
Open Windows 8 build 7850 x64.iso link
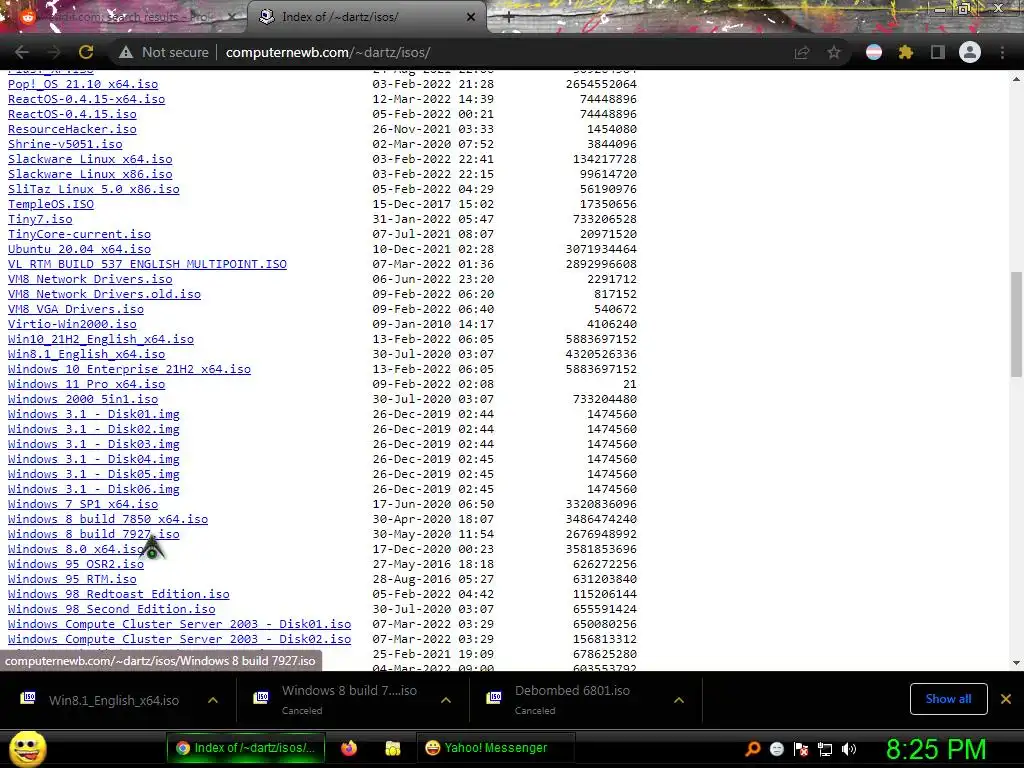point(108,519)
